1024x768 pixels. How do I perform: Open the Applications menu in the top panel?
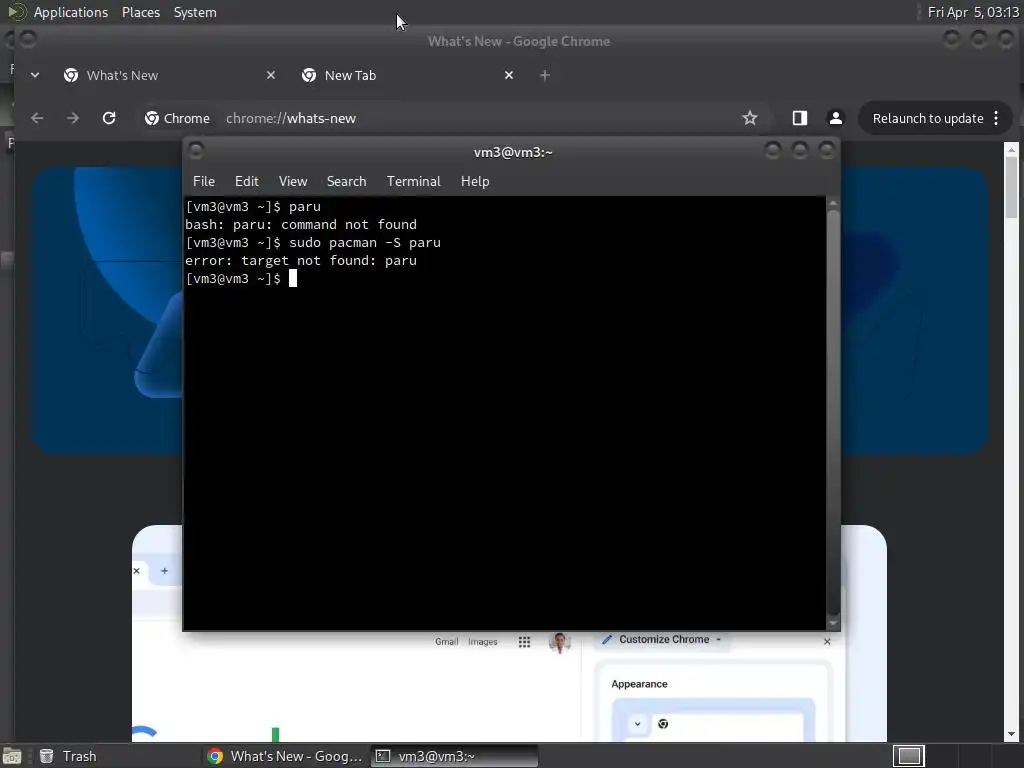(x=71, y=12)
